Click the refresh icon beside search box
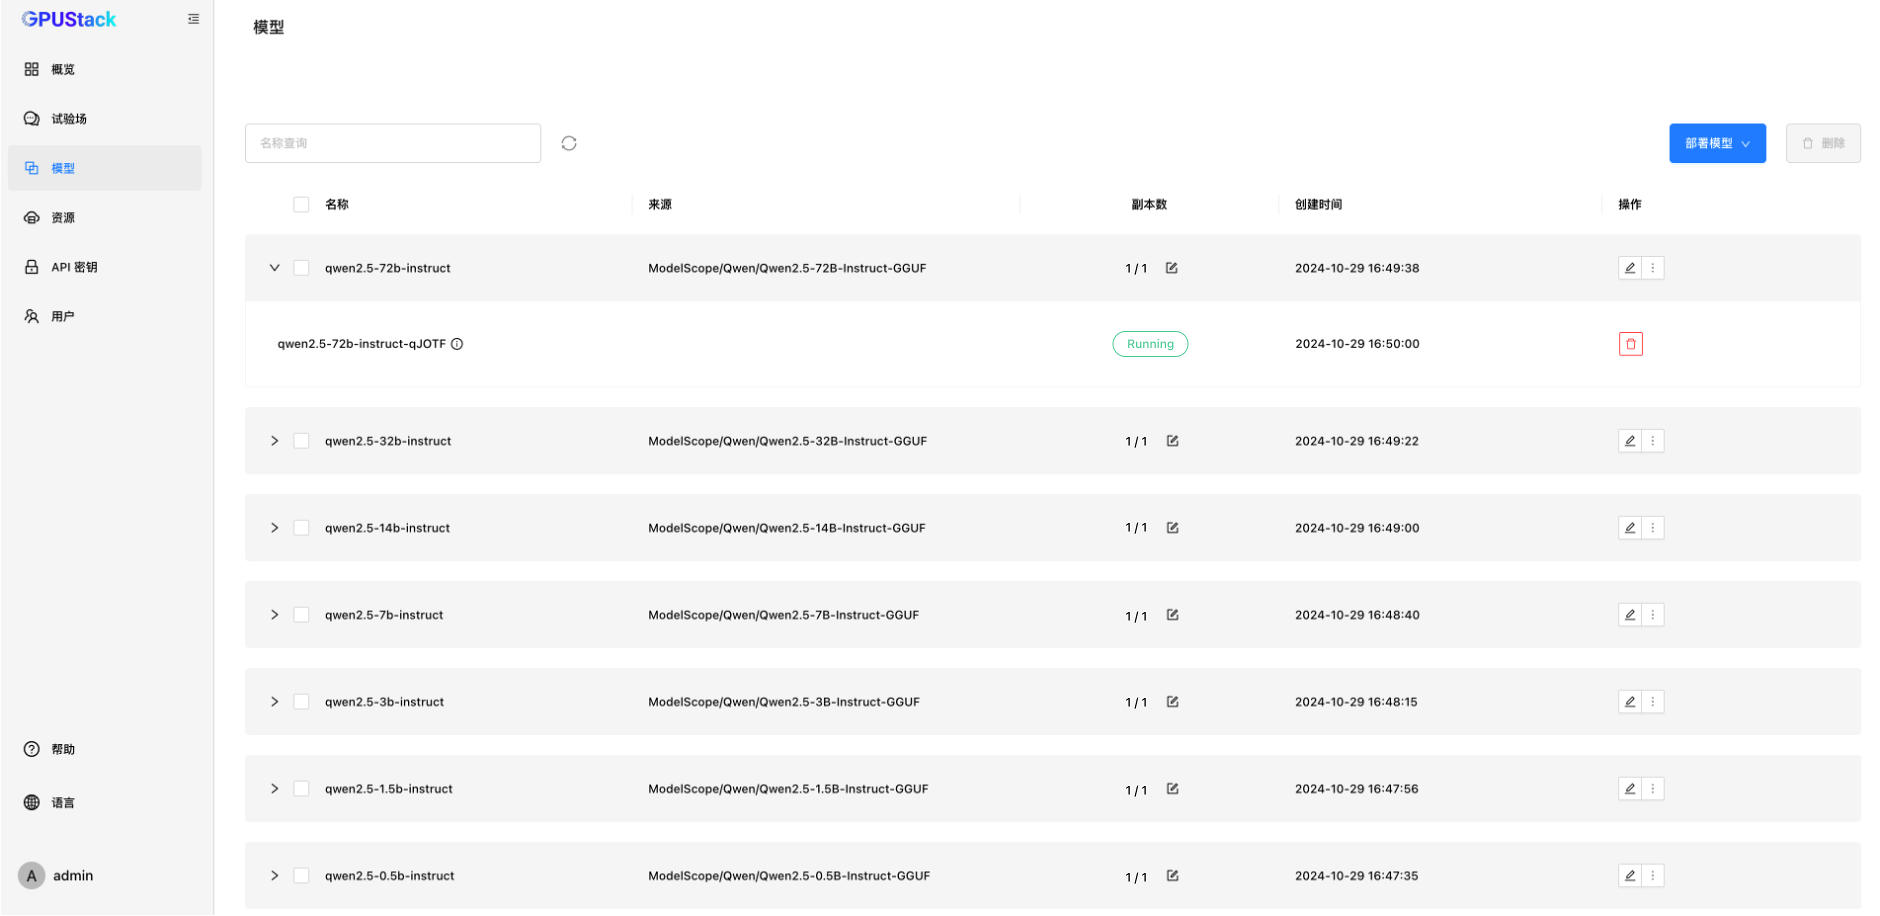1880x916 pixels. [569, 143]
